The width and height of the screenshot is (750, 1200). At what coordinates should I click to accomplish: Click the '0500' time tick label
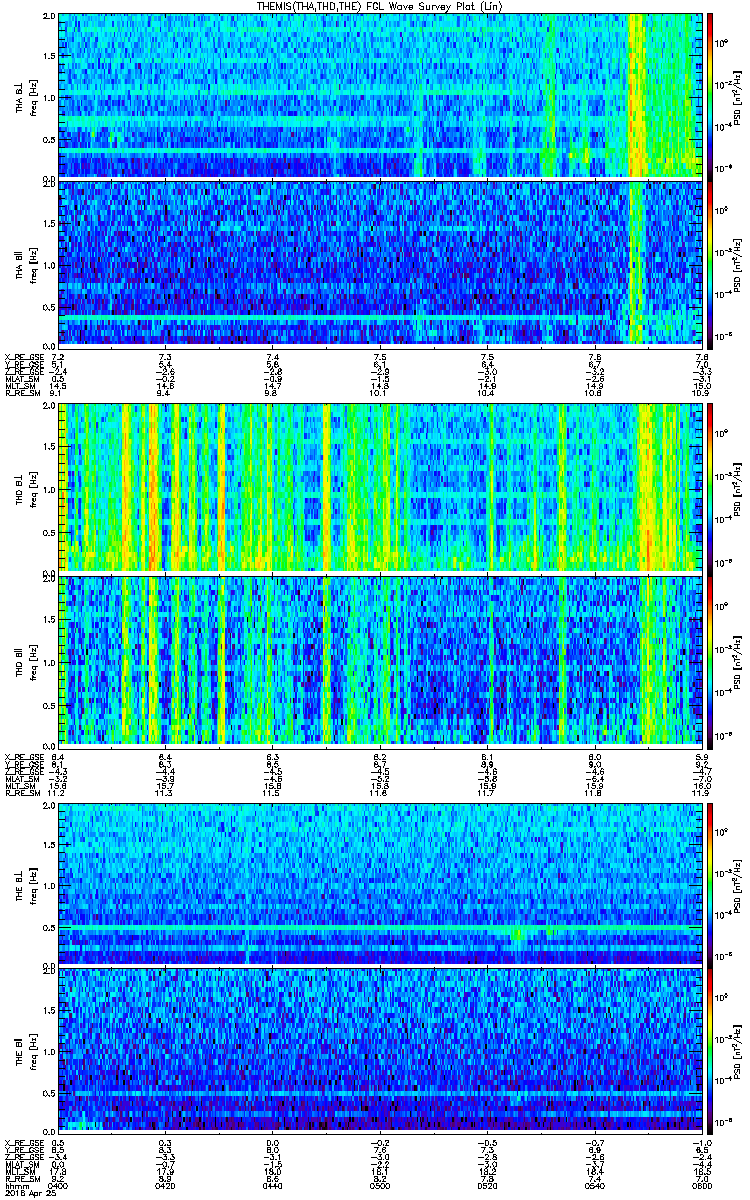[x=380, y=1184]
